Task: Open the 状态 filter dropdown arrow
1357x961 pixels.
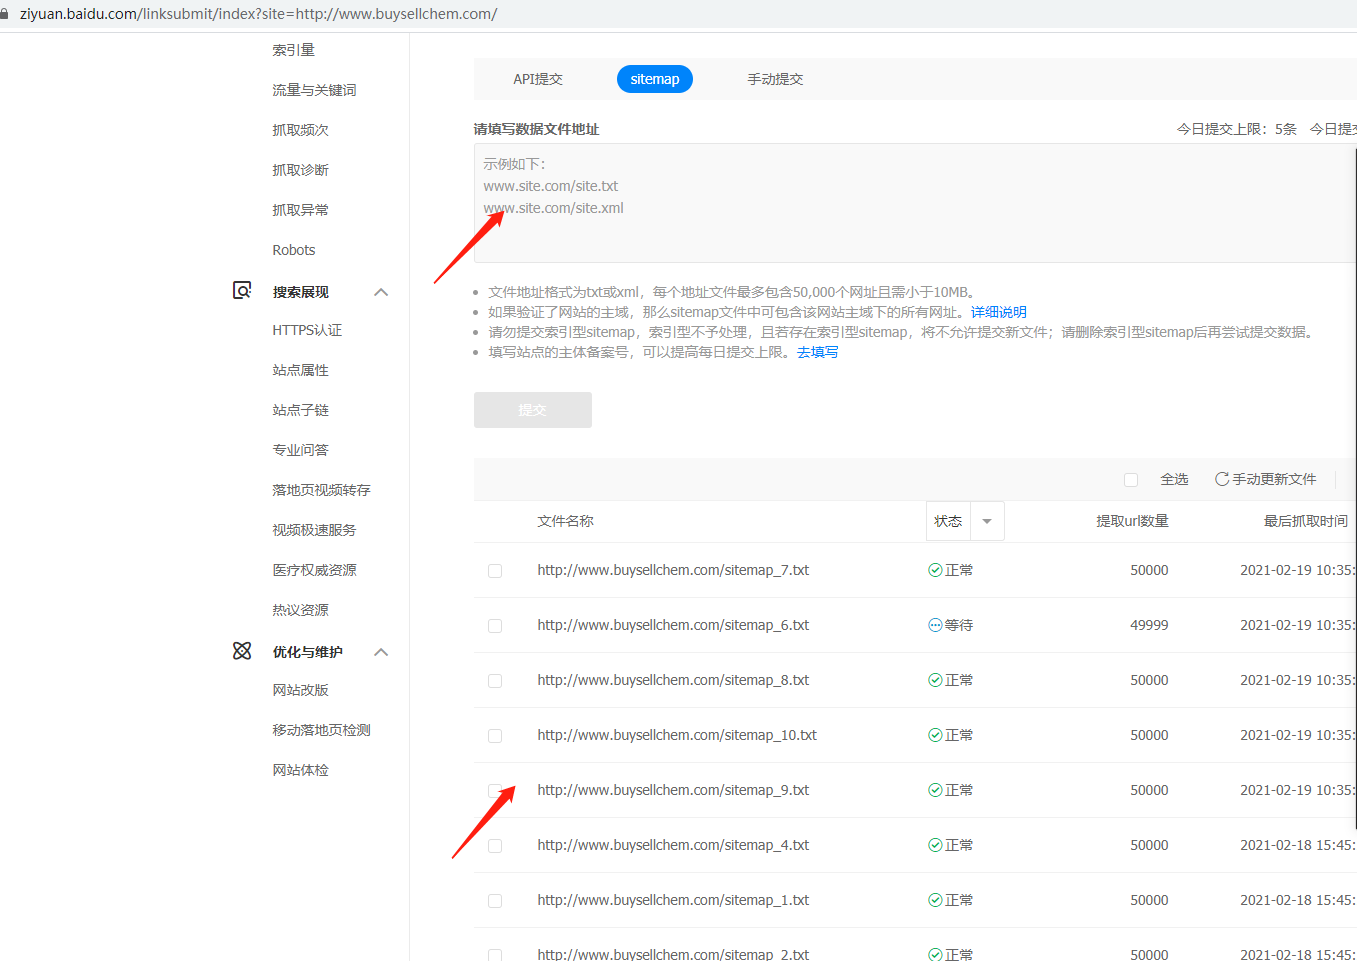Action: (987, 521)
